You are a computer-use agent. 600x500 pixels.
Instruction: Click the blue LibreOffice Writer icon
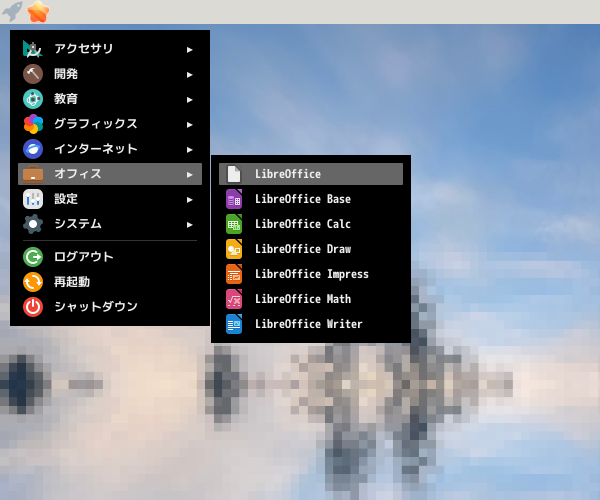[x=234, y=324]
